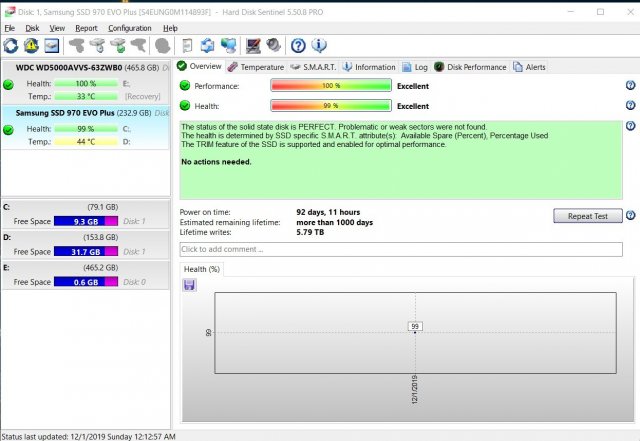Click the Refresh icon in the toolbar
Viewport: 640px width, 441px height.
(x=11, y=46)
